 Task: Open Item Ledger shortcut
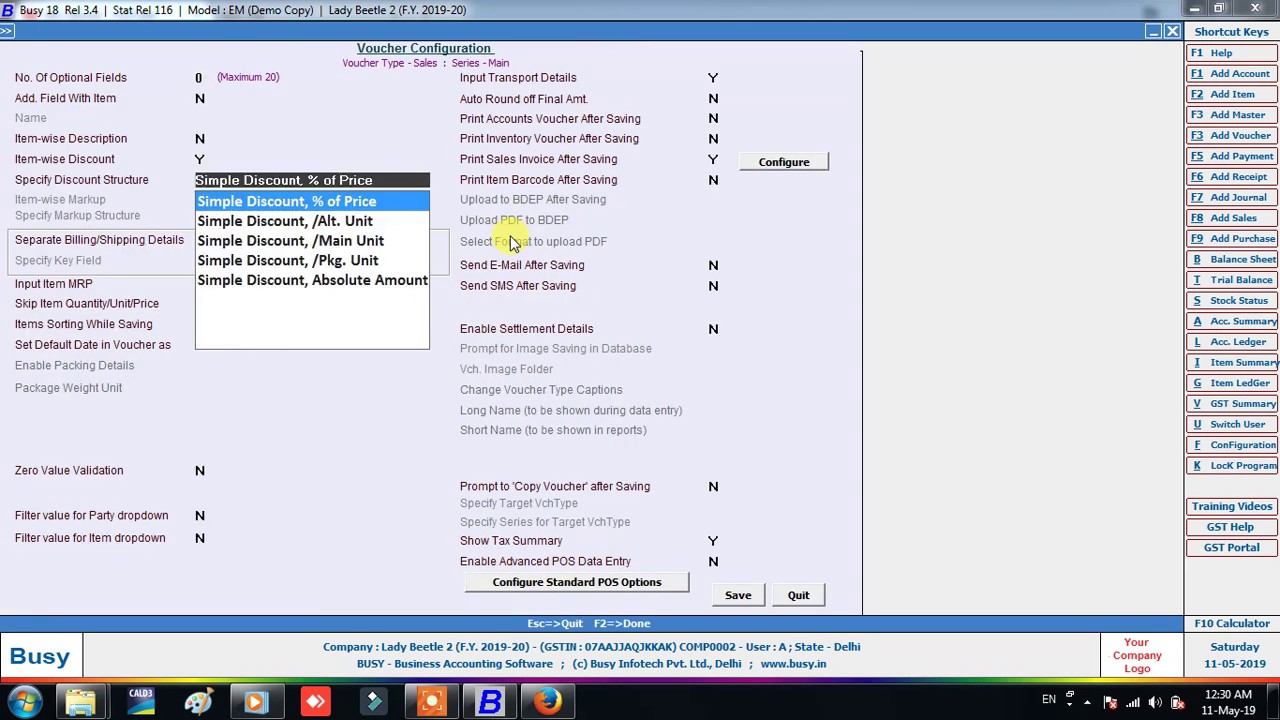click(1232, 383)
